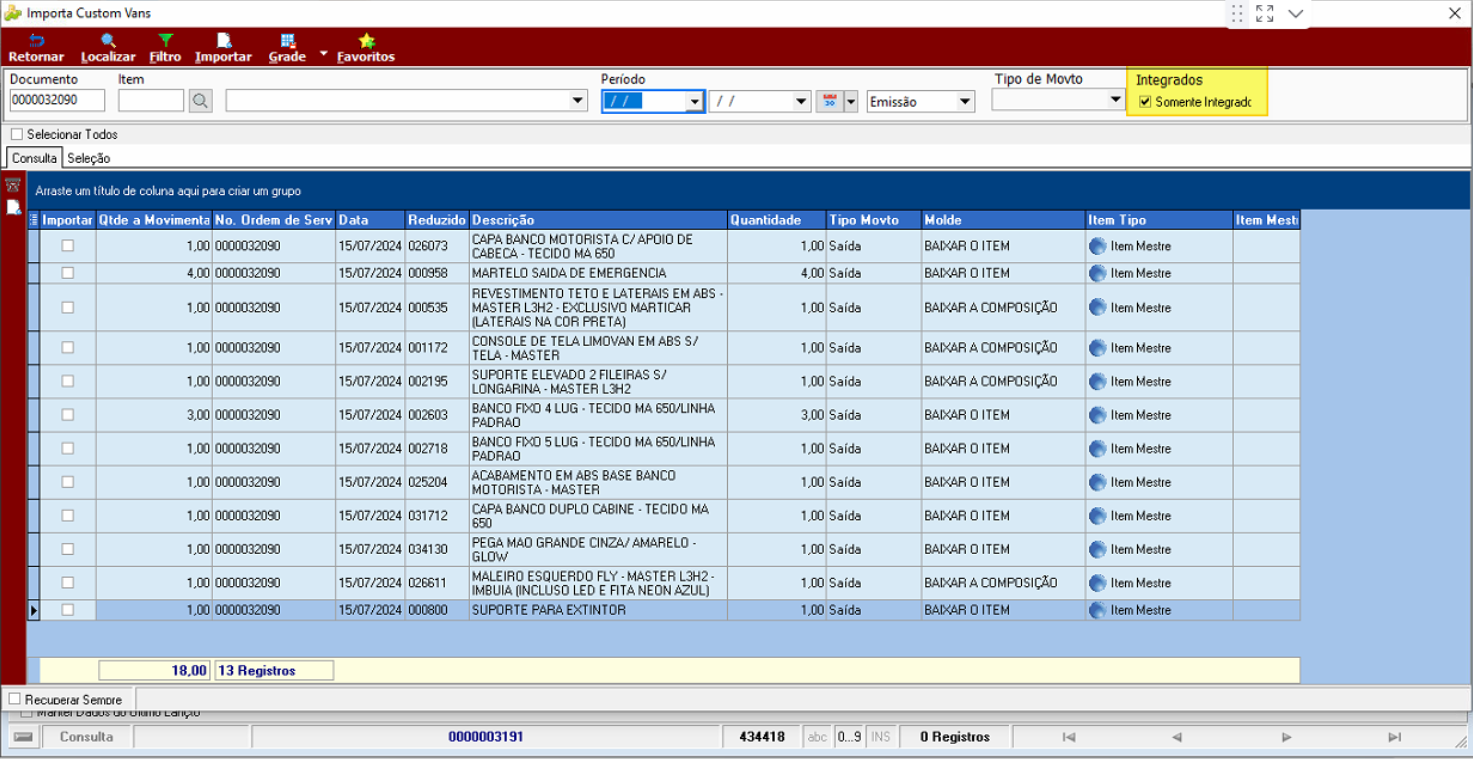Open the calendar icon in Período

(828, 101)
